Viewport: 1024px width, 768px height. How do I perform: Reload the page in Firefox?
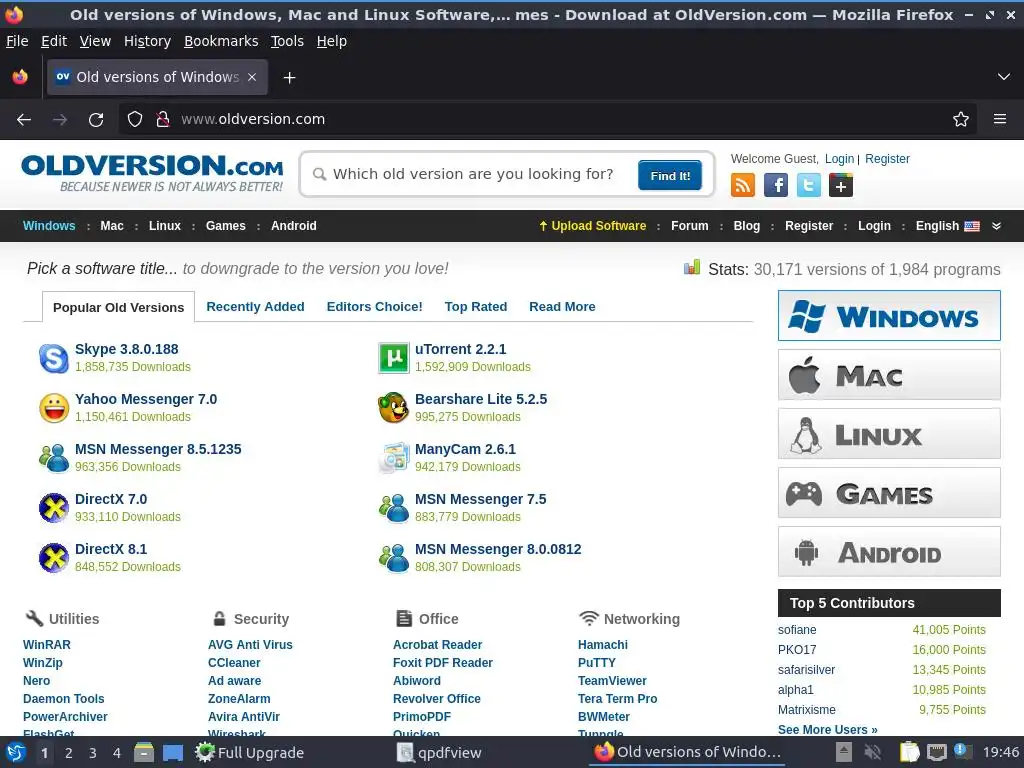tap(96, 120)
